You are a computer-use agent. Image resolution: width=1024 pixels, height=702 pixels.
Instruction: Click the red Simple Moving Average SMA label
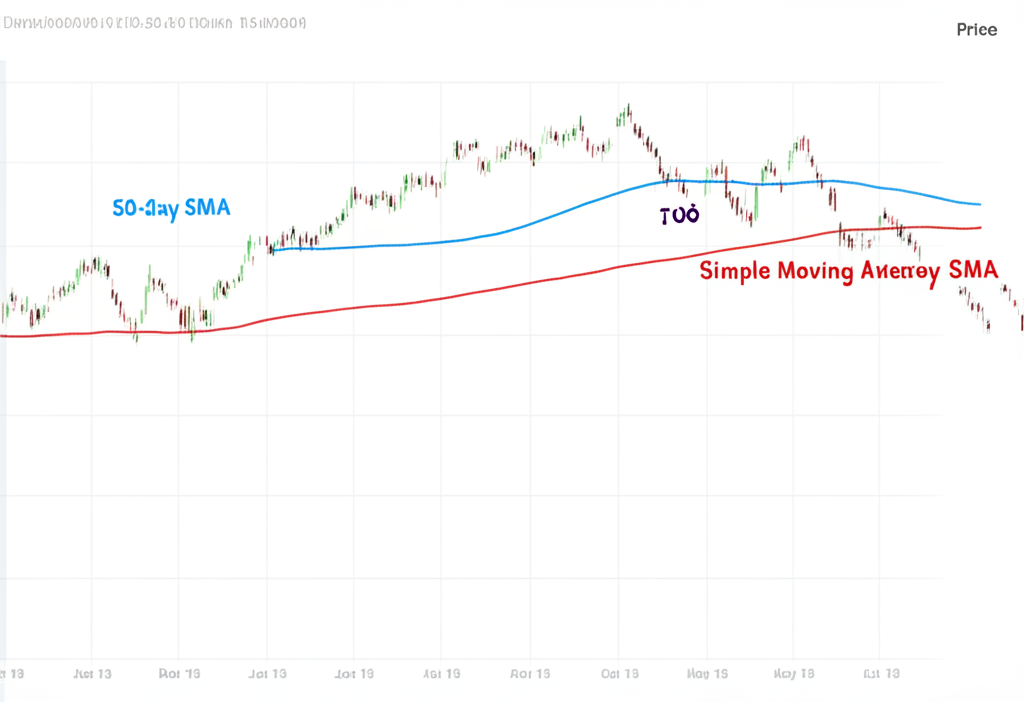pyautogui.click(x=849, y=270)
